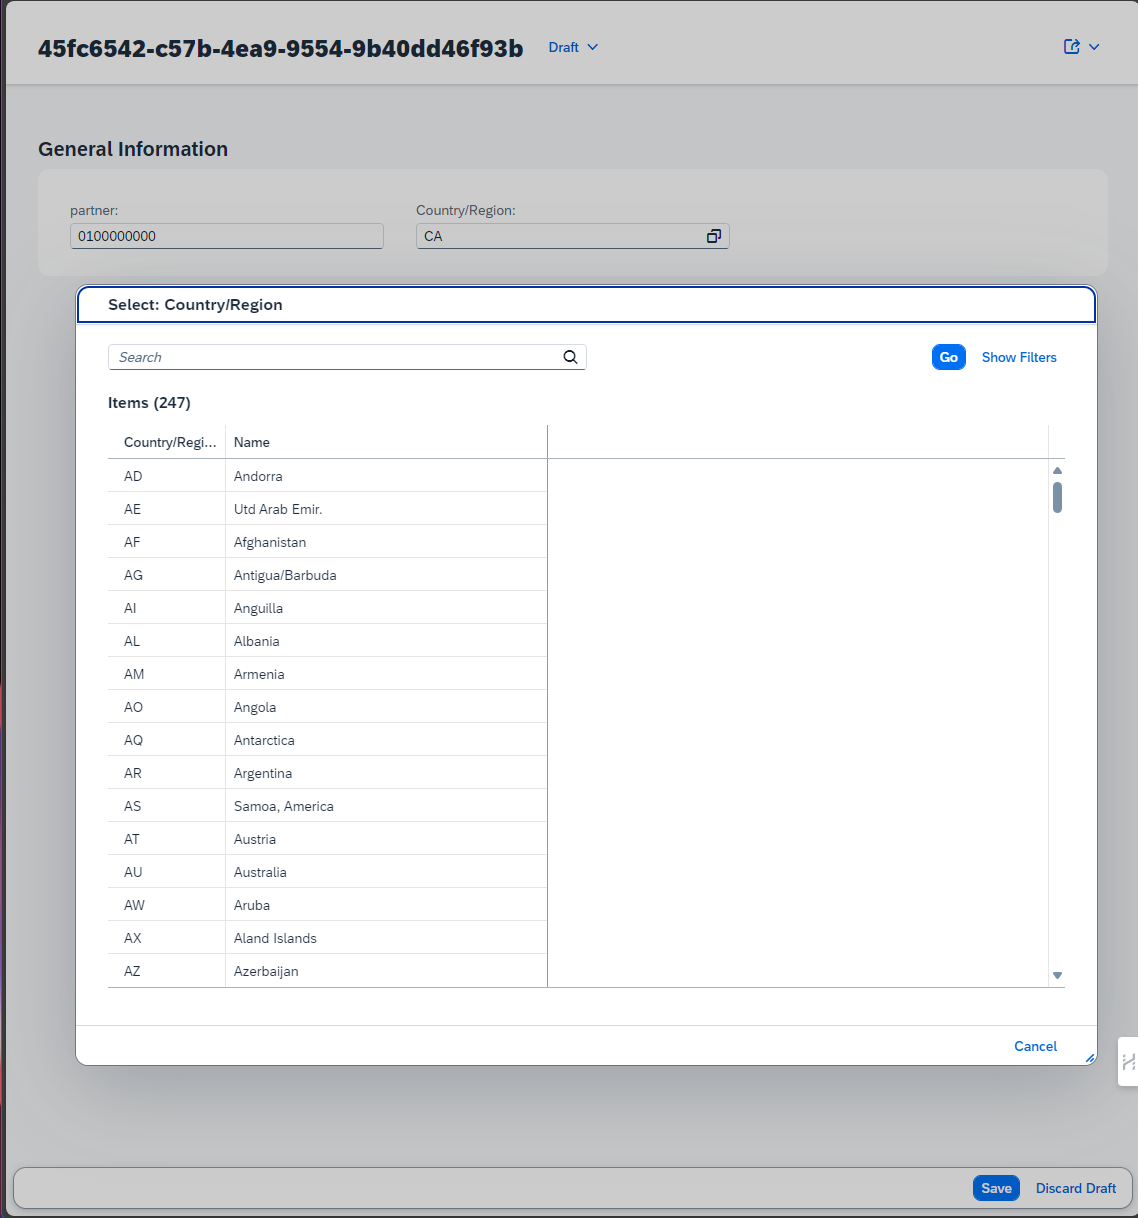Open the Draft status dropdown
The image size is (1138, 1218).
572,46
